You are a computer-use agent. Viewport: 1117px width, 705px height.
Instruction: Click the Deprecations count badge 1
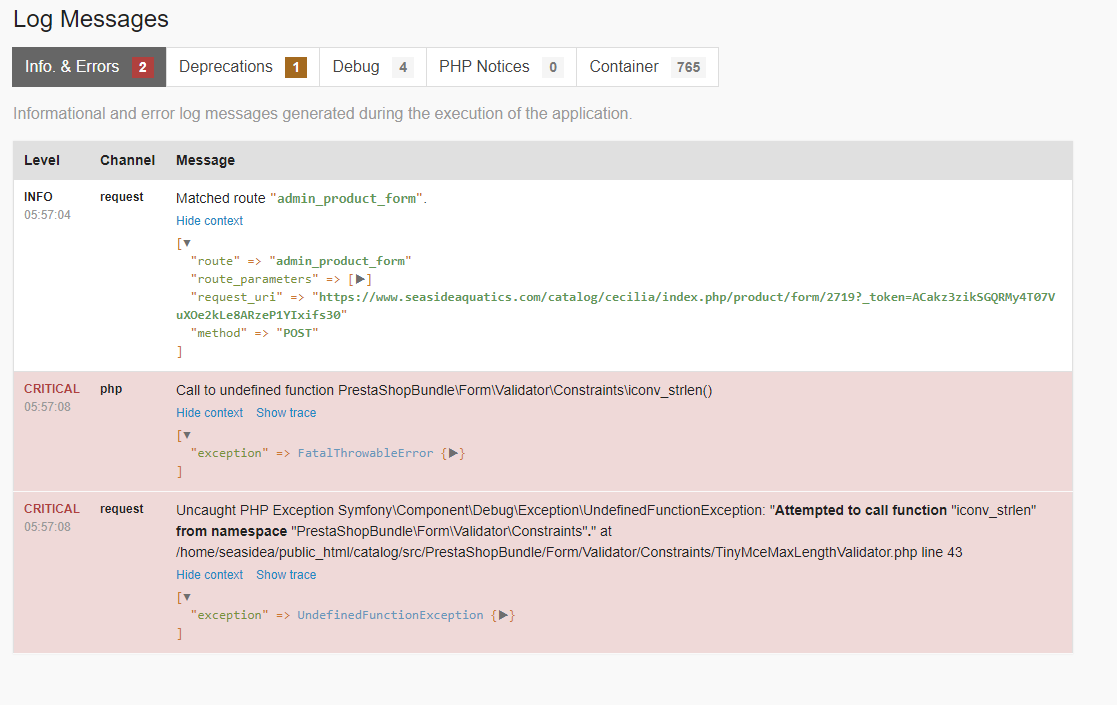click(296, 68)
